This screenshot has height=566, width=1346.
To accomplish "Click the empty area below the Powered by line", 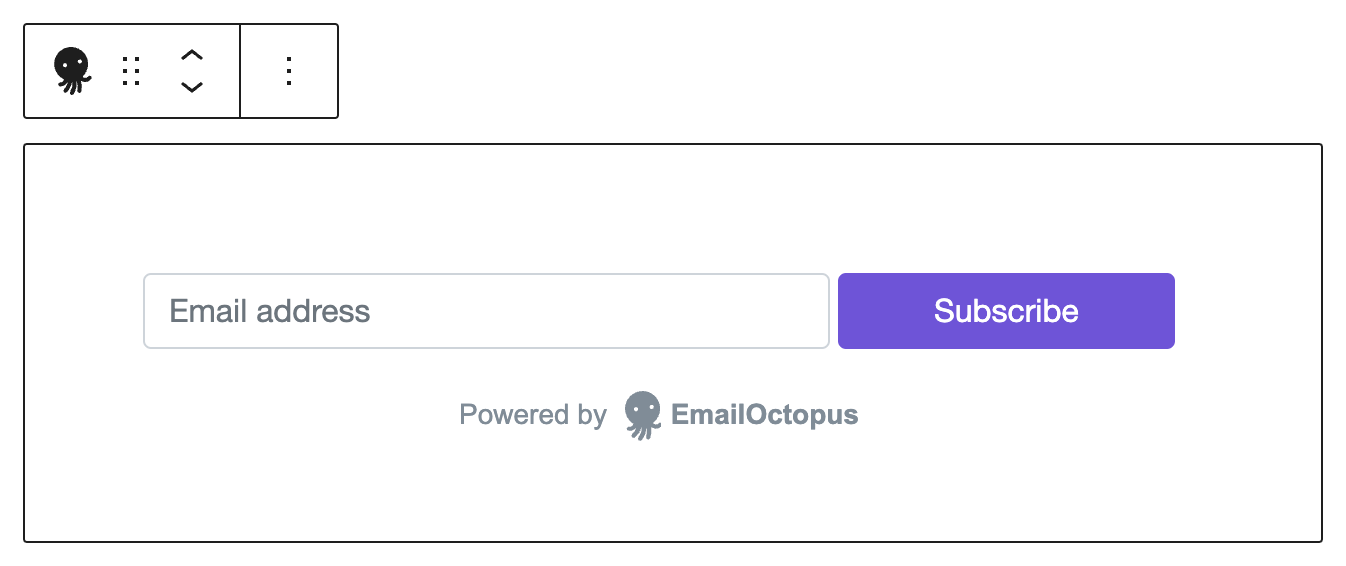I will coord(672,490).
